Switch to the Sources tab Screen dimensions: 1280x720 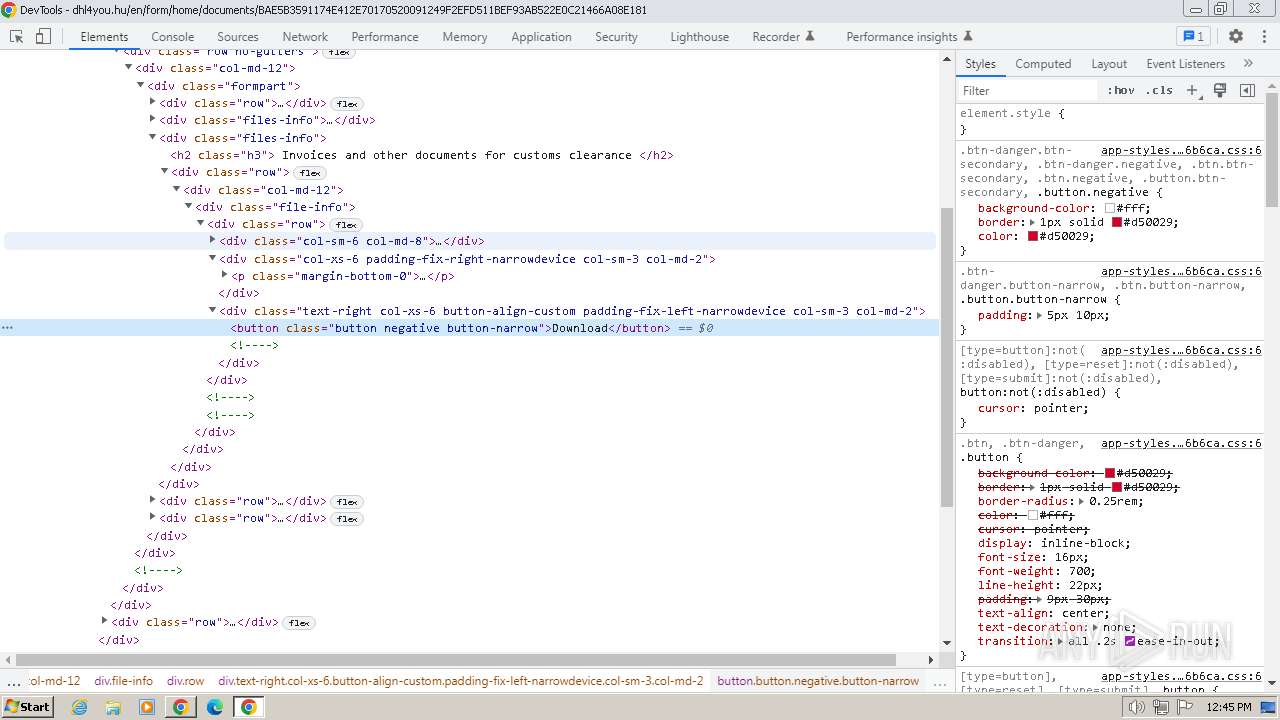click(x=238, y=36)
